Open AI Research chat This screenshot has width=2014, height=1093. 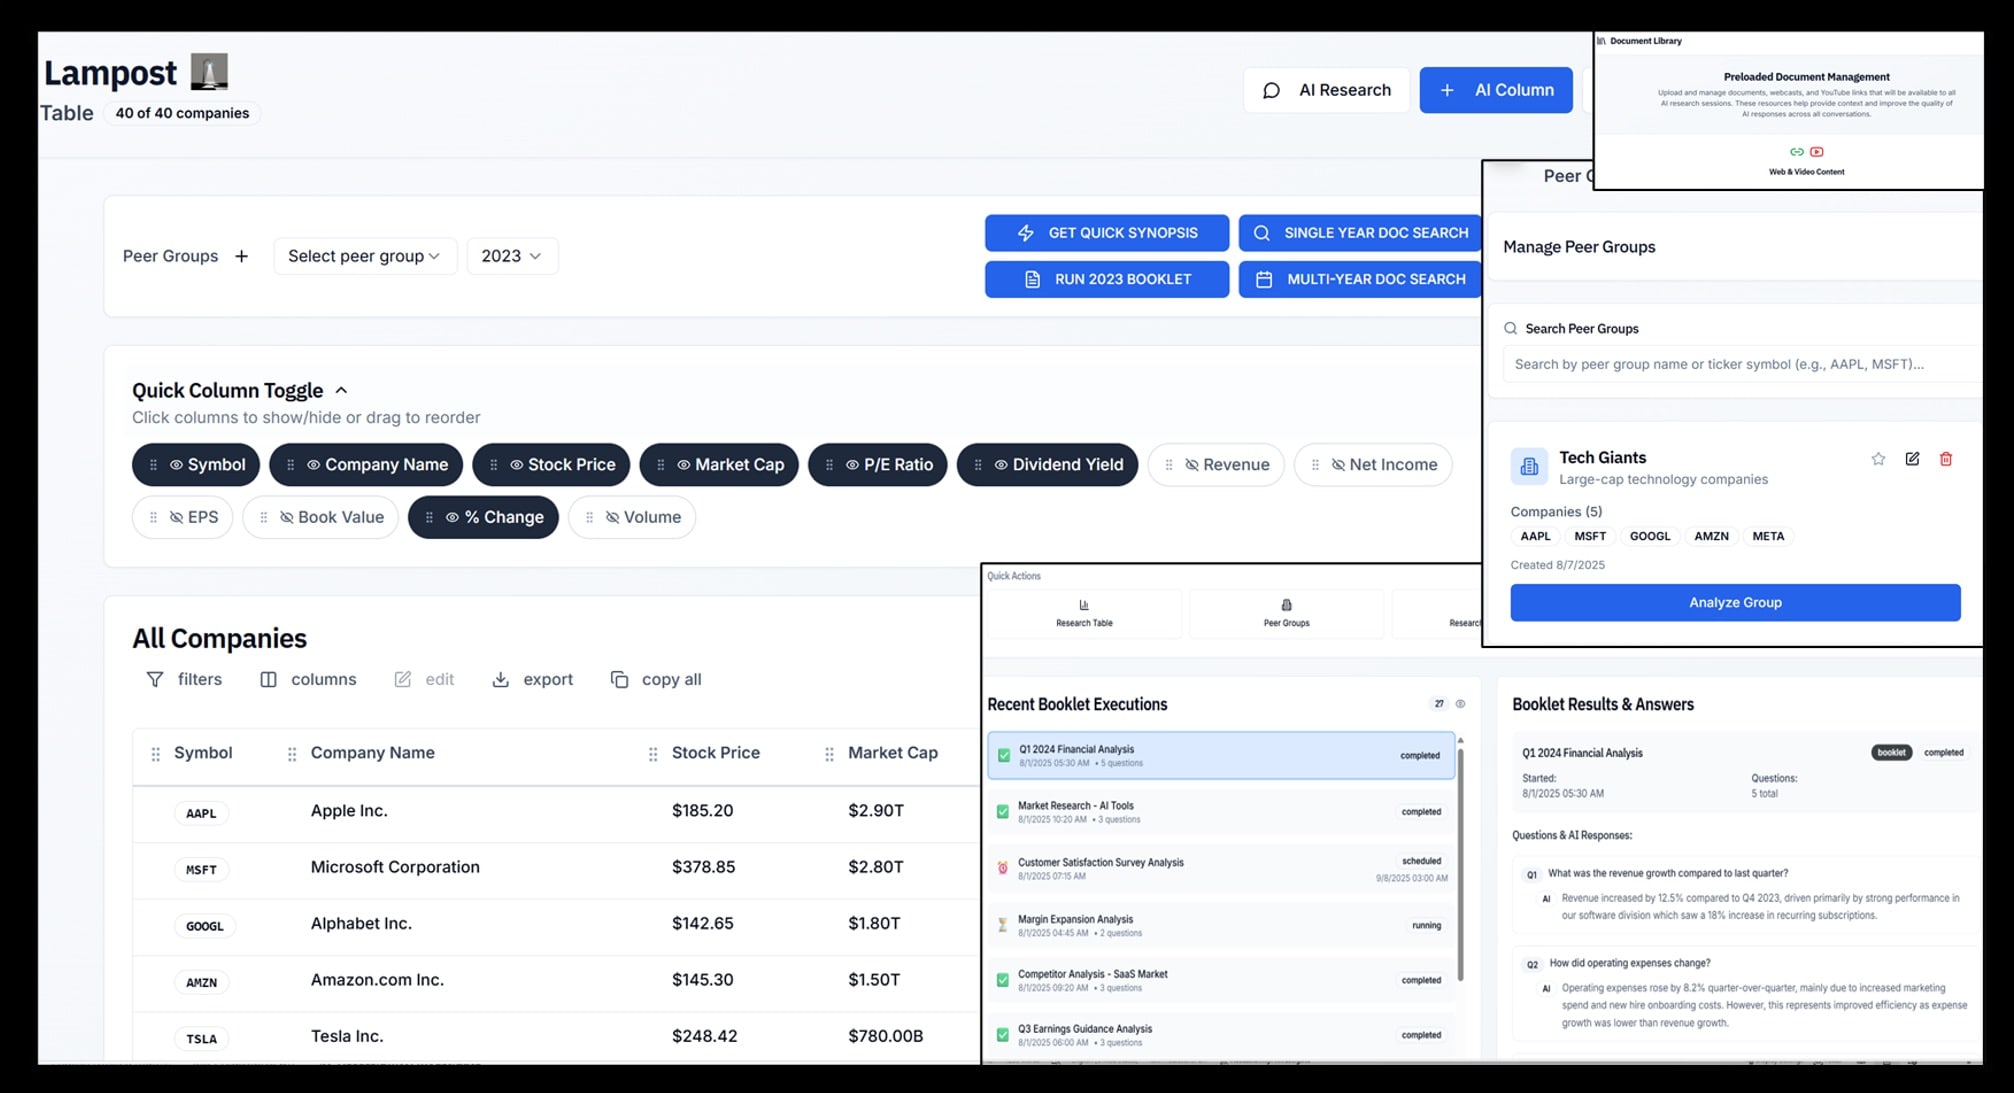pos(1327,90)
